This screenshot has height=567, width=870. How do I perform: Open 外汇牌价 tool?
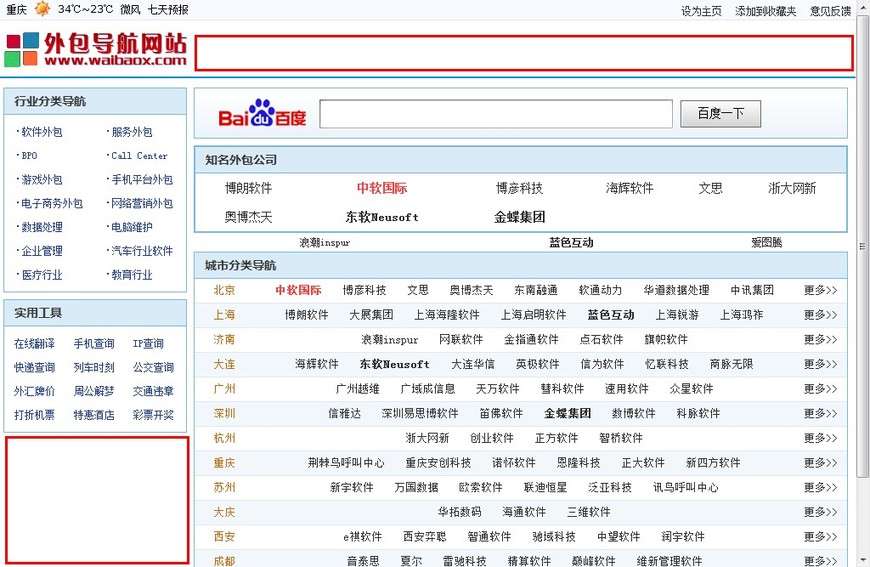pyautogui.click(x=34, y=392)
